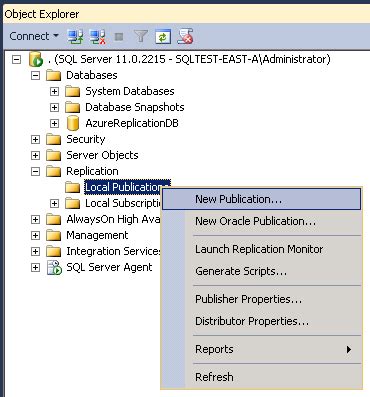
Task: Select Integration Services in the tree
Action: tap(113, 251)
